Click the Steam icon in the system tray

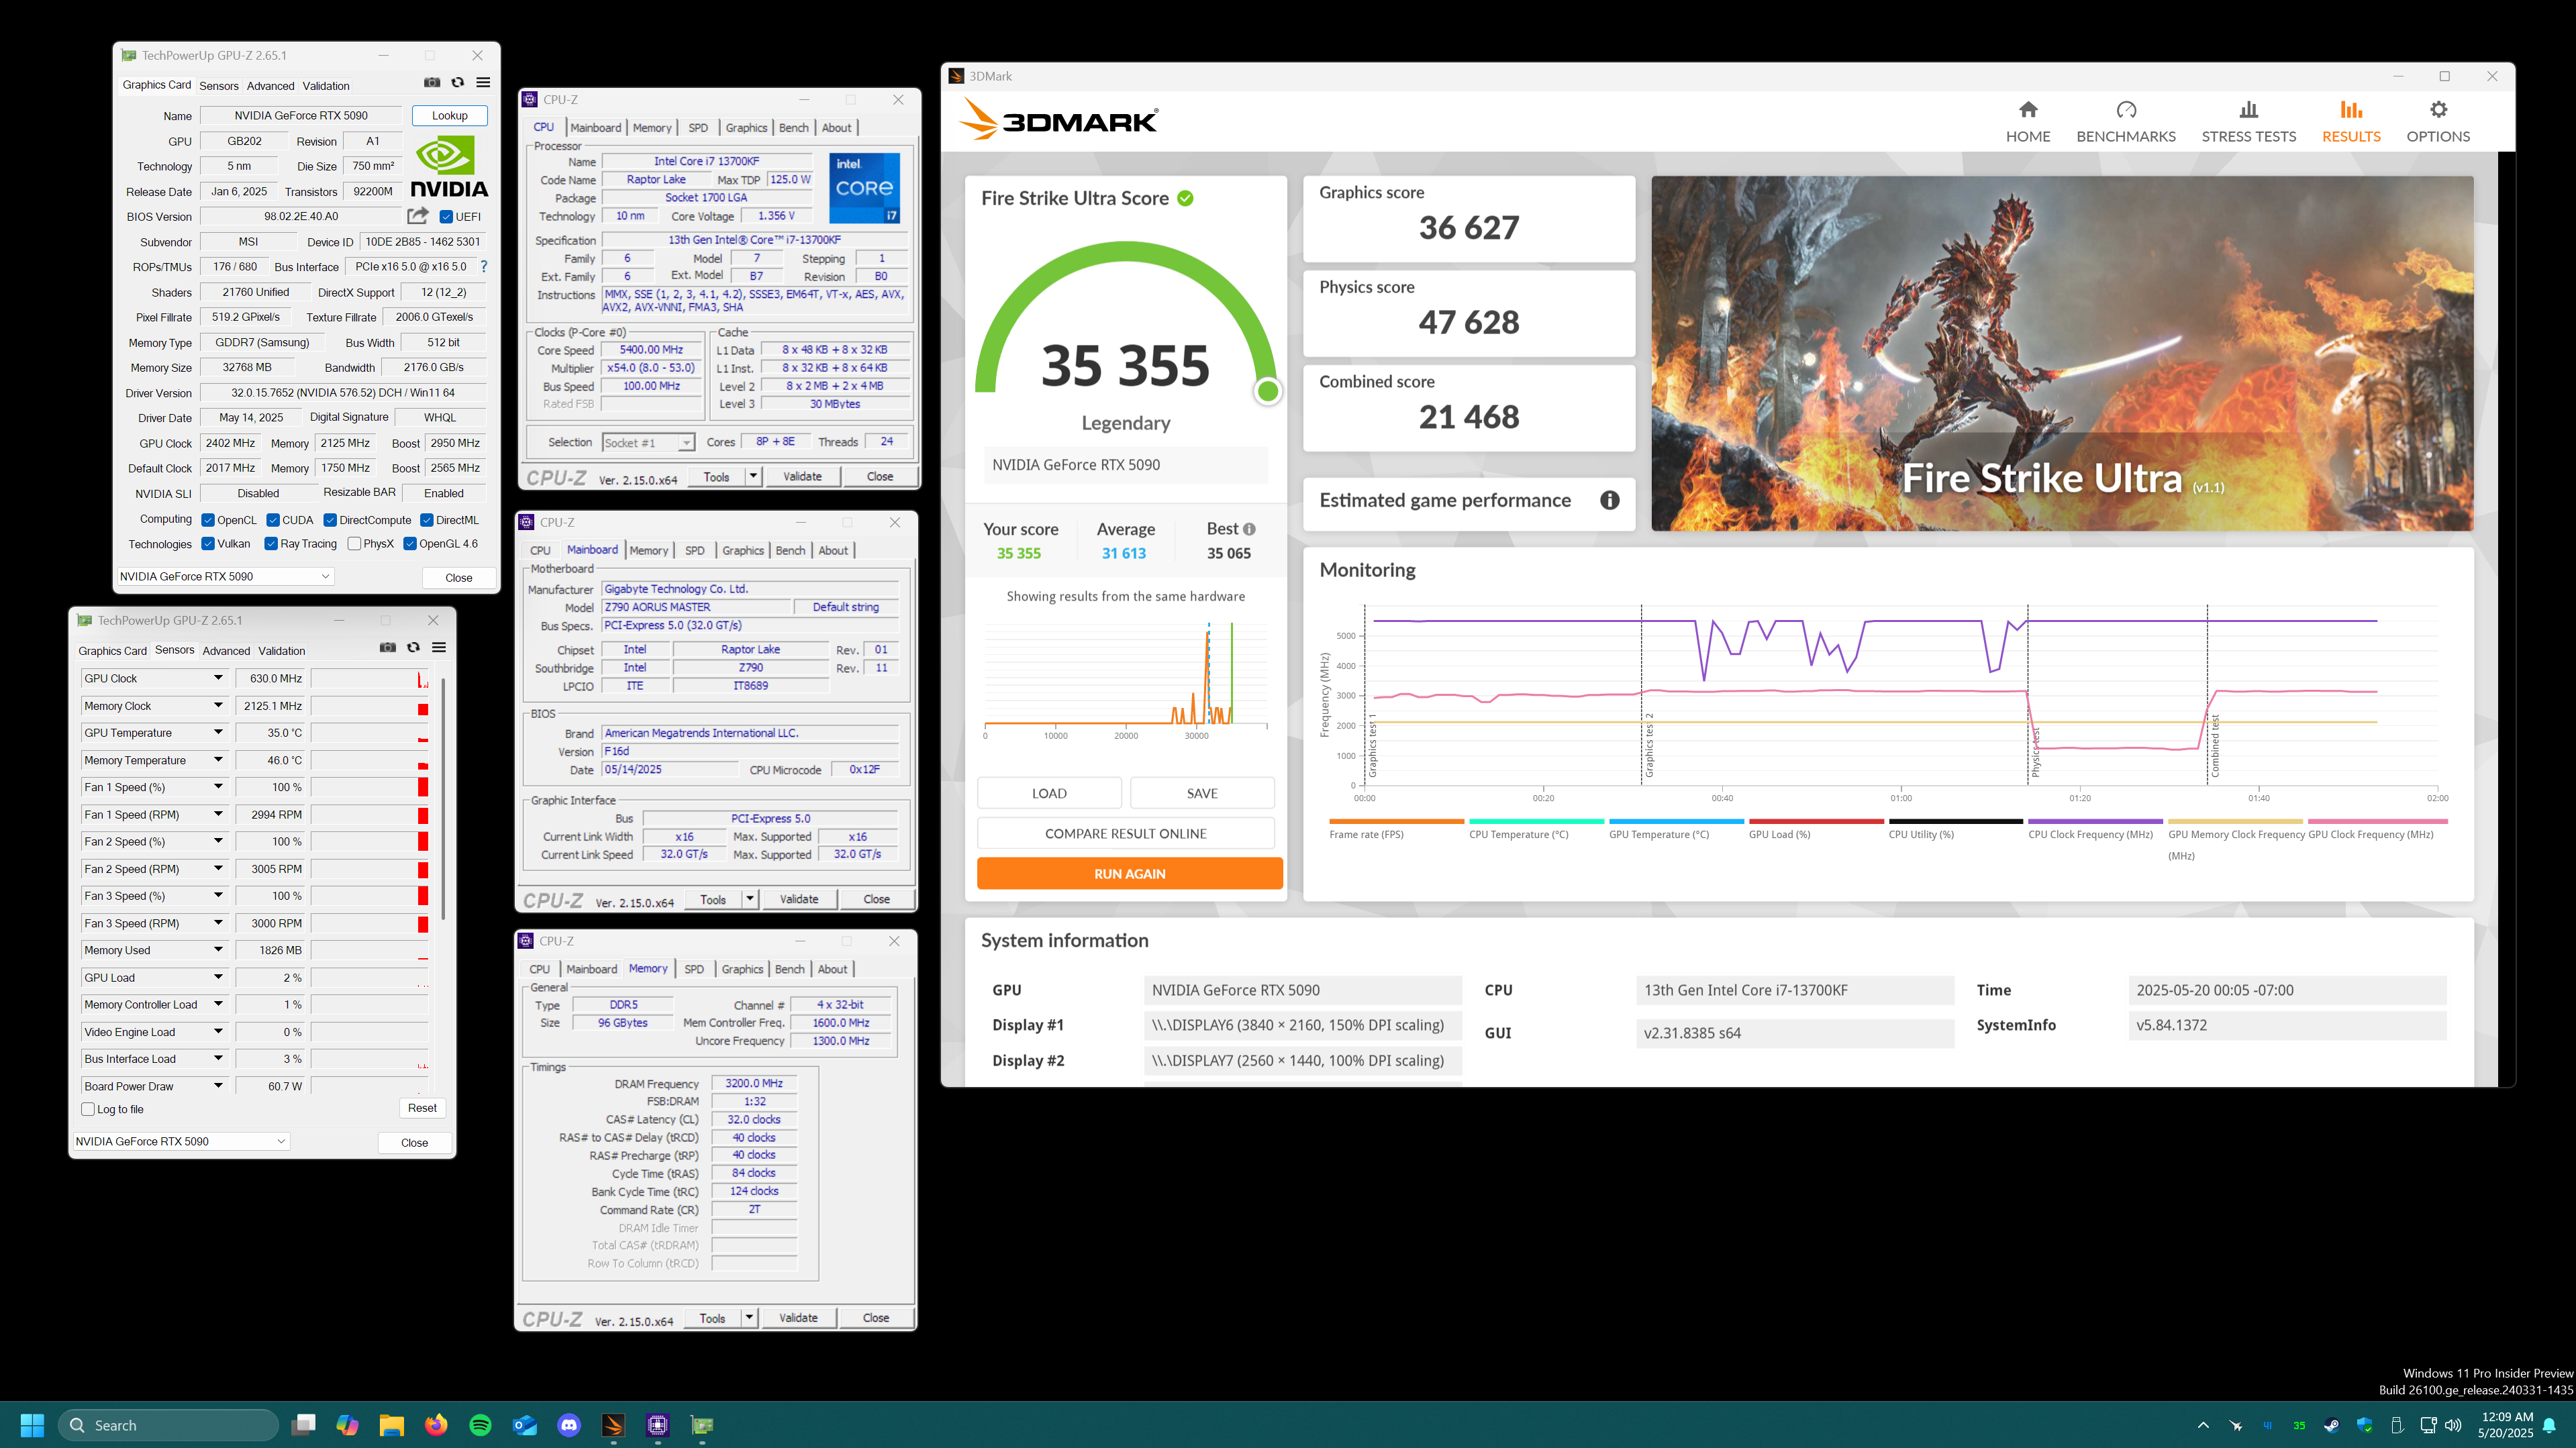pos(2331,1425)
